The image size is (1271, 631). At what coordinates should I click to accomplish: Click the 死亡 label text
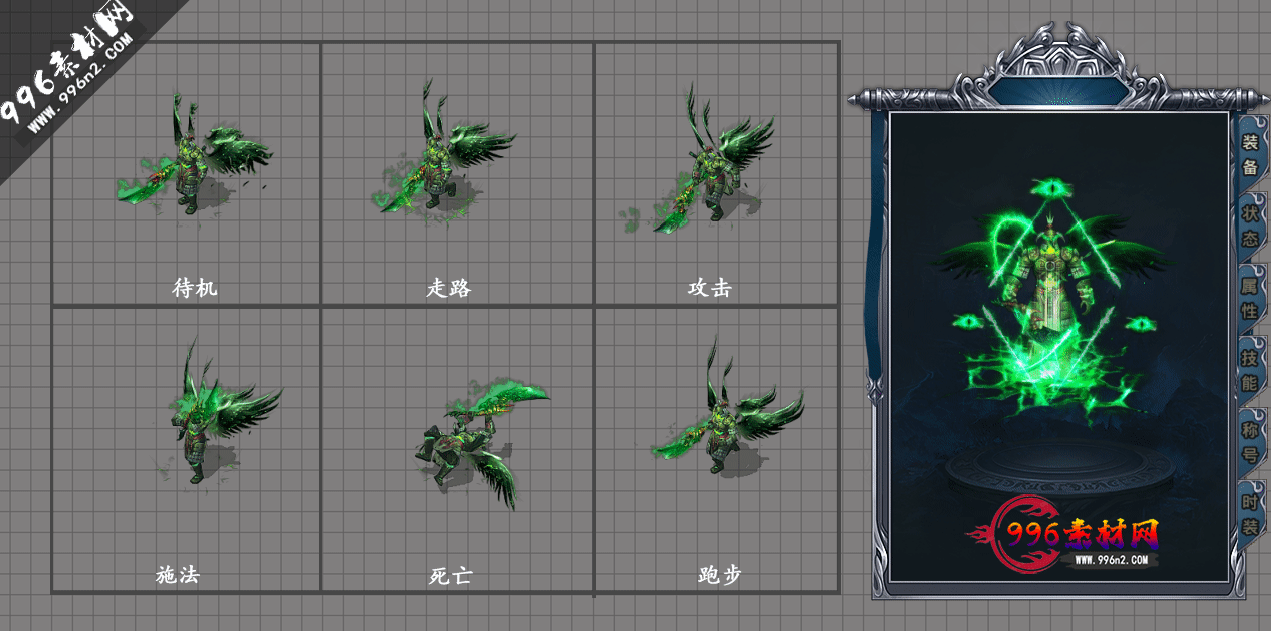[x=450, y=576]
